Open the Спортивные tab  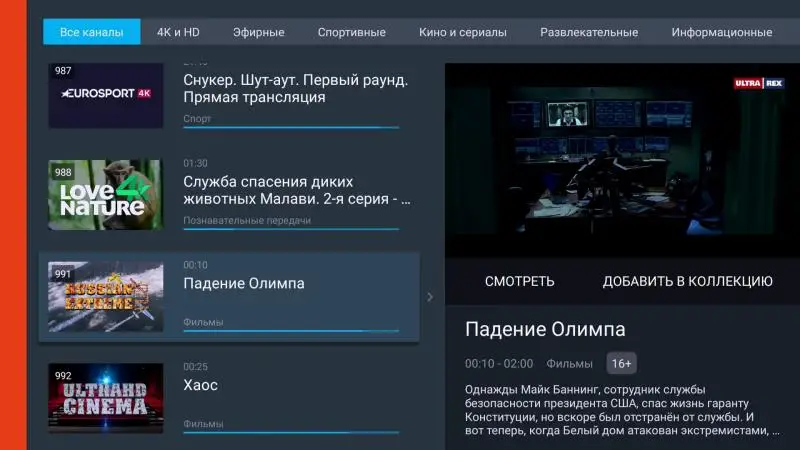352,32
